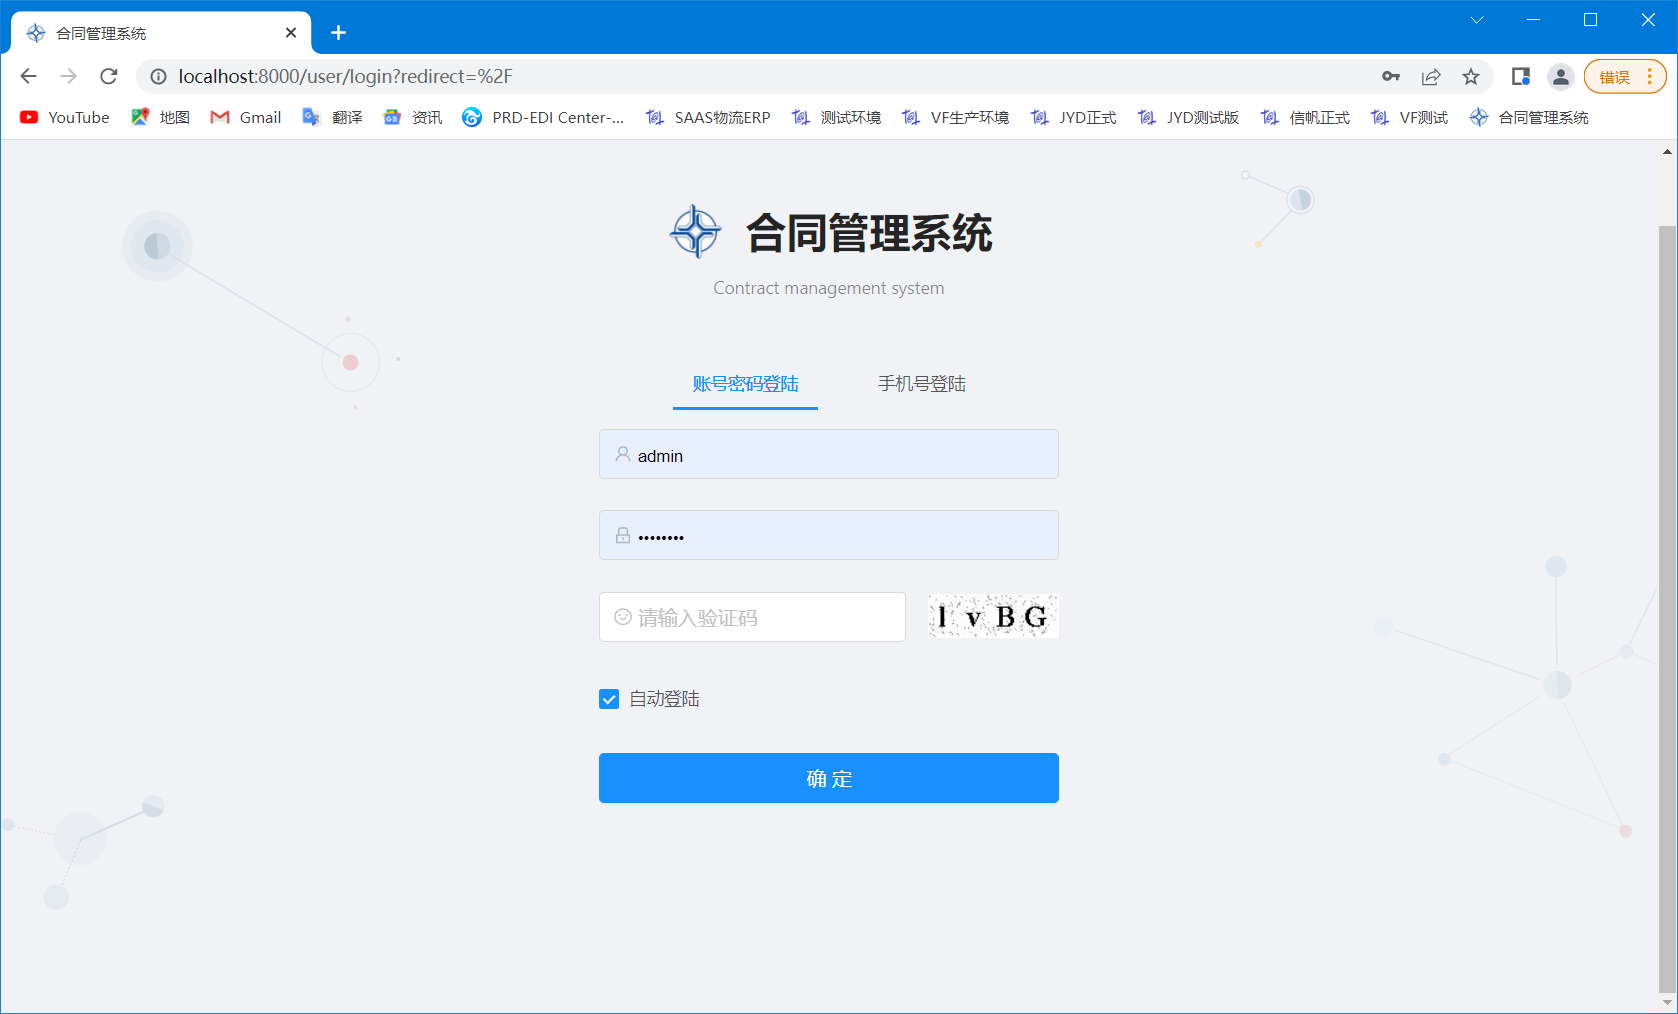Open the JYD测试版 bookmark
Viewport: 1678px width, 1014px height.
pos(1188,117)
